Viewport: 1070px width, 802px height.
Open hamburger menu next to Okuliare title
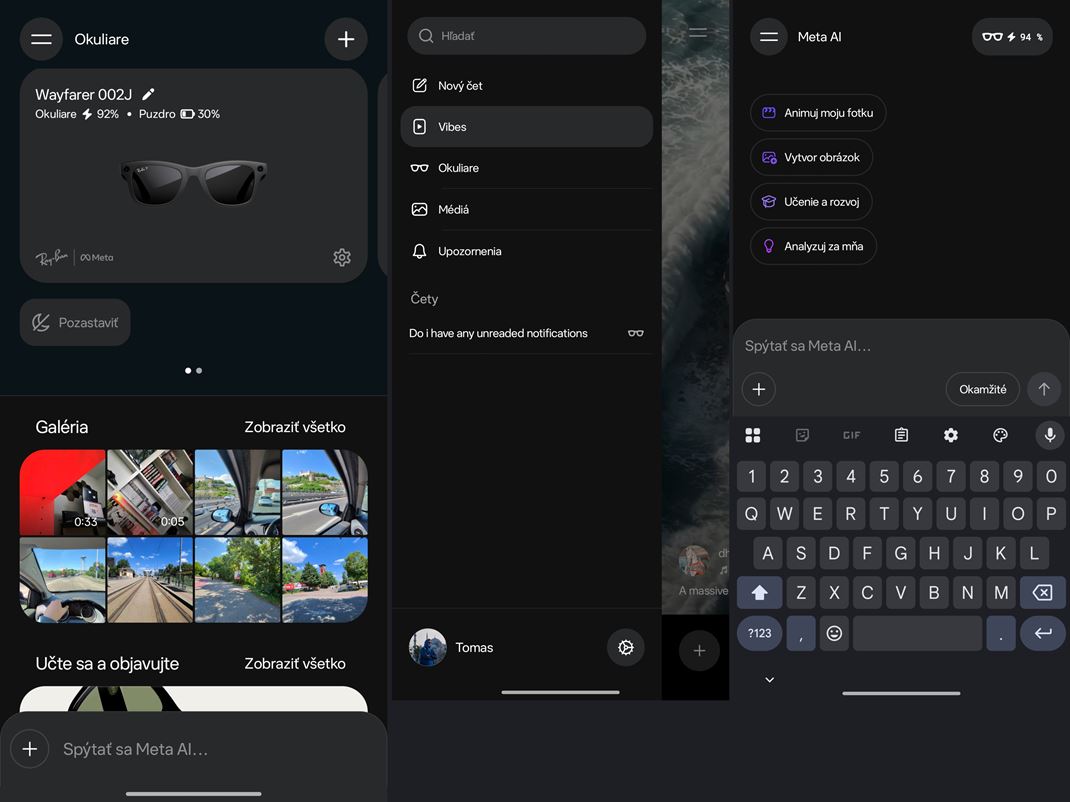(41, 39)
